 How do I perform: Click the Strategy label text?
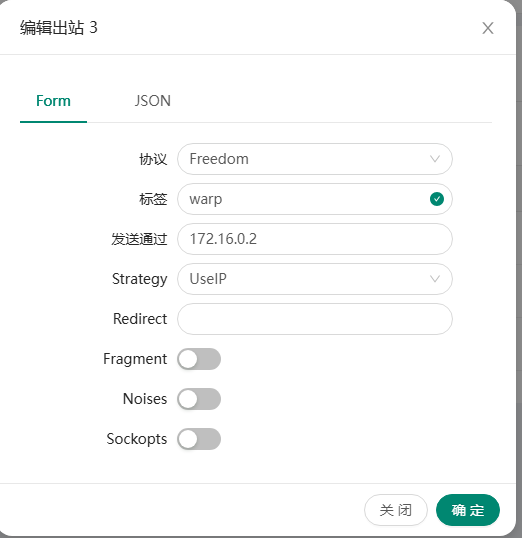pyautogui.click(x=140, y=279)
